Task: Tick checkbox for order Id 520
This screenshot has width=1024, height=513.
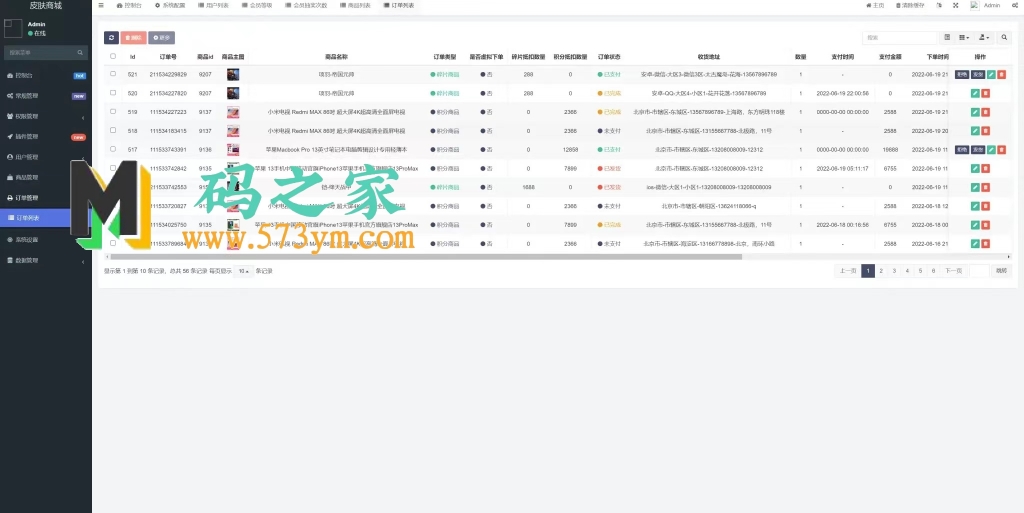Action: (x=113, y=93)
